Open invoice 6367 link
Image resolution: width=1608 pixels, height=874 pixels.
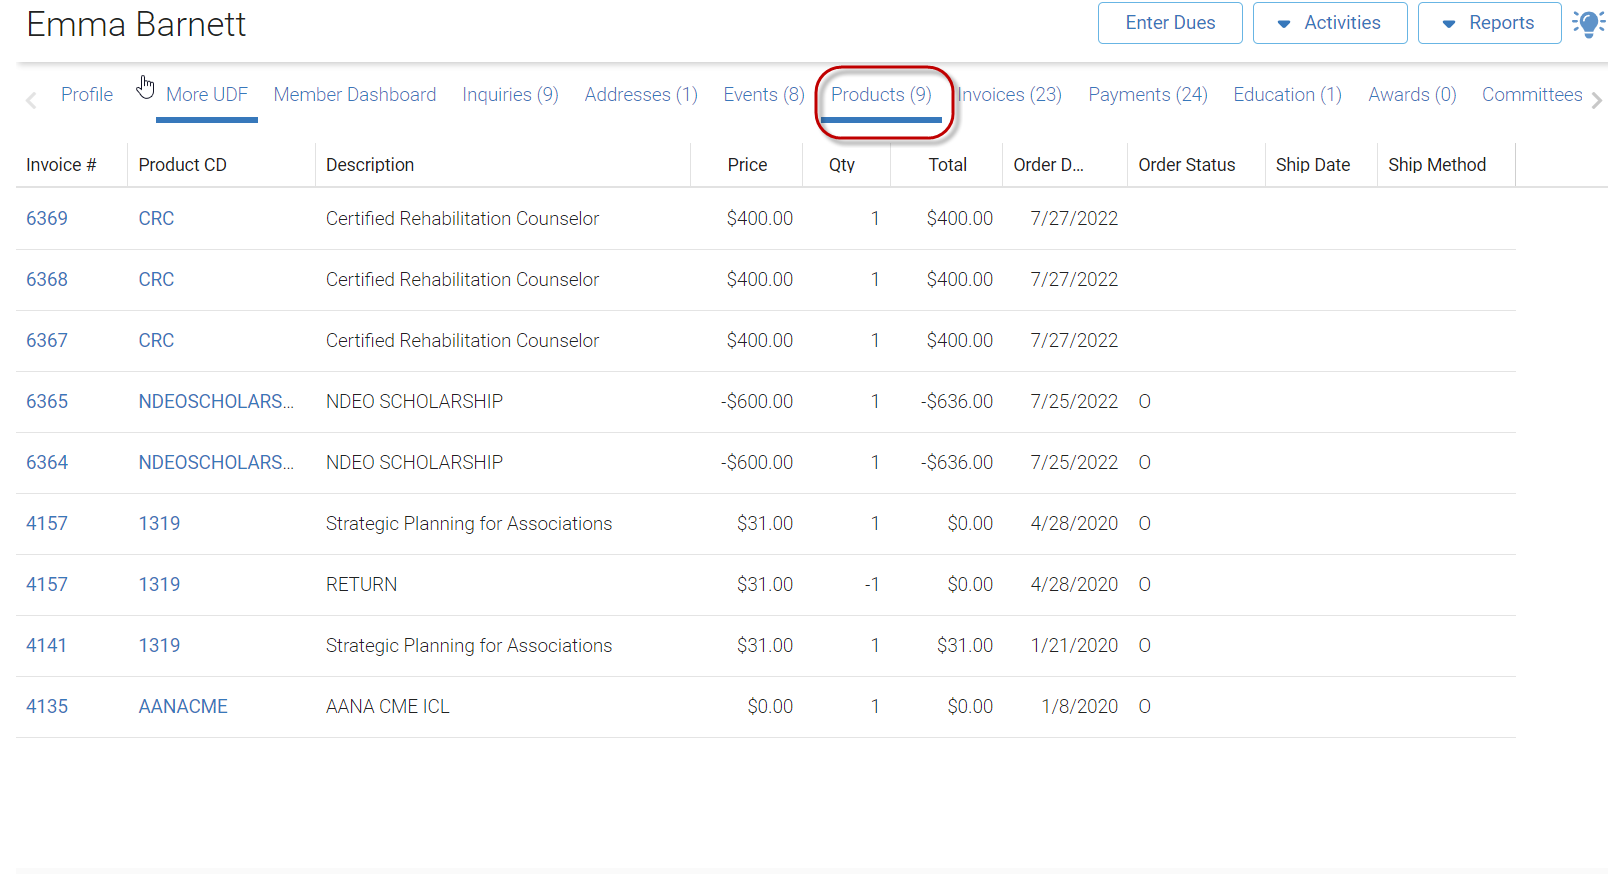[x=47, y=341]
